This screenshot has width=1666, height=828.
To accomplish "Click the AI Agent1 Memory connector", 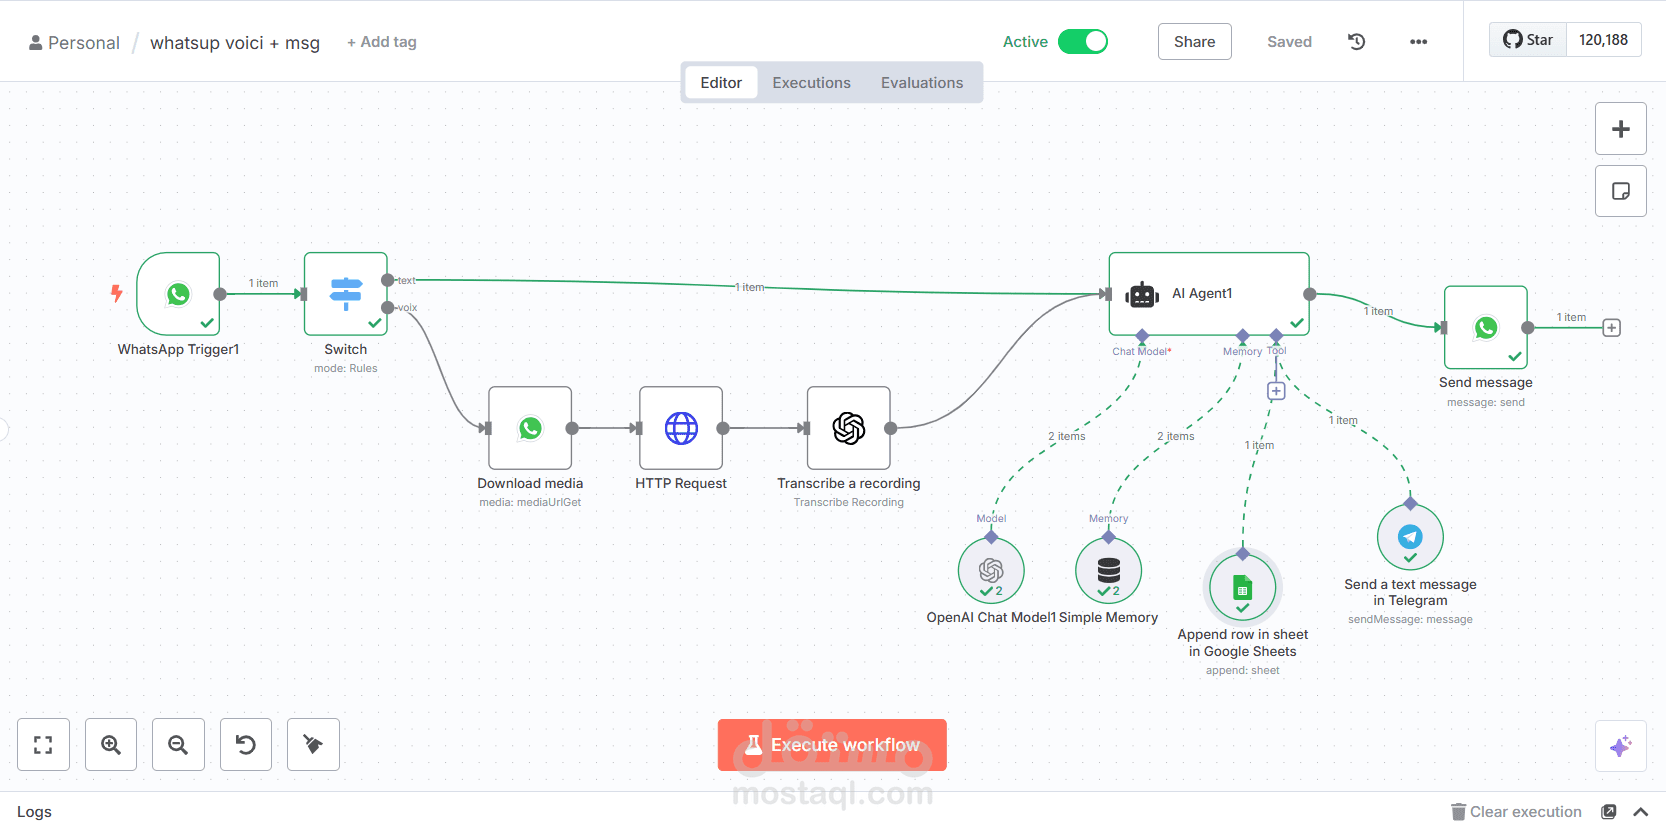I will (x=1243, y=335).
